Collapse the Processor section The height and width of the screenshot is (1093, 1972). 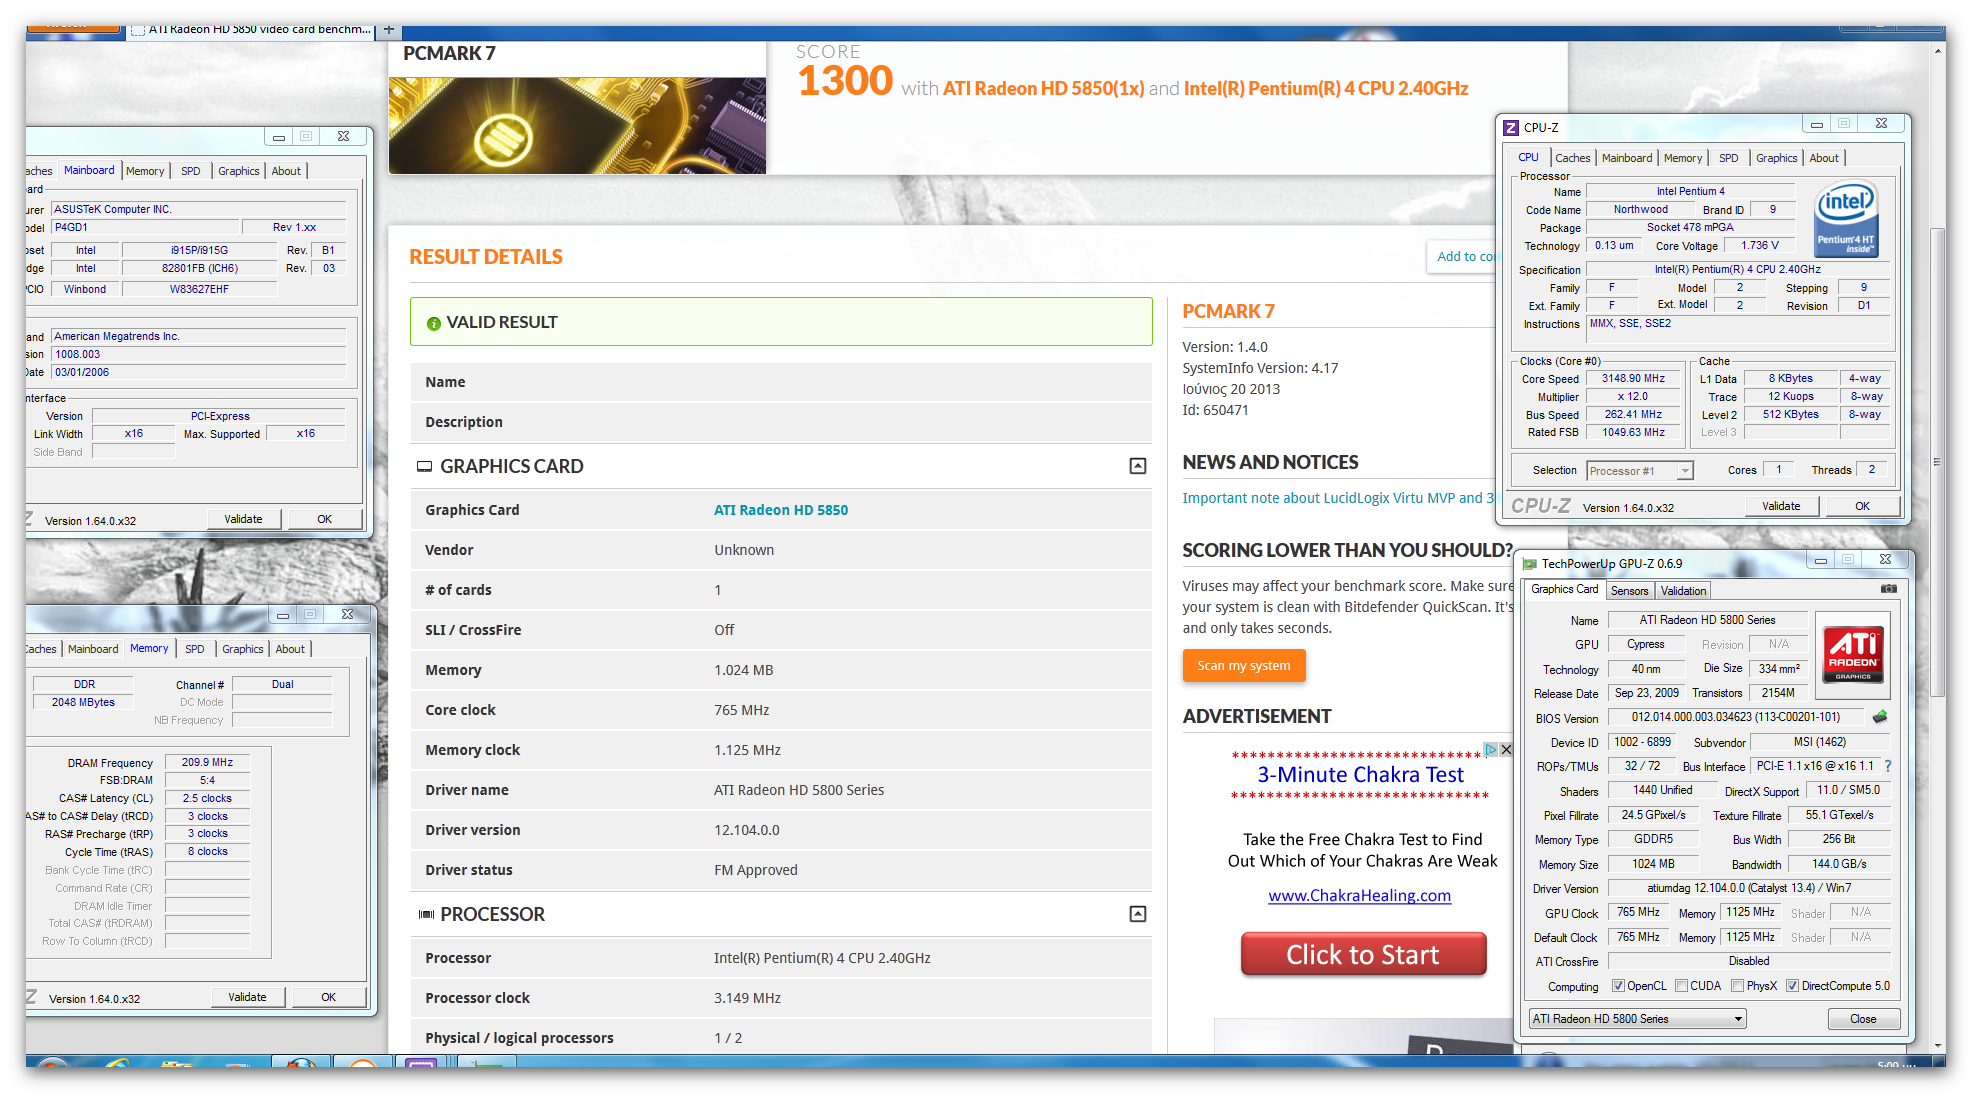(1137, 914)
